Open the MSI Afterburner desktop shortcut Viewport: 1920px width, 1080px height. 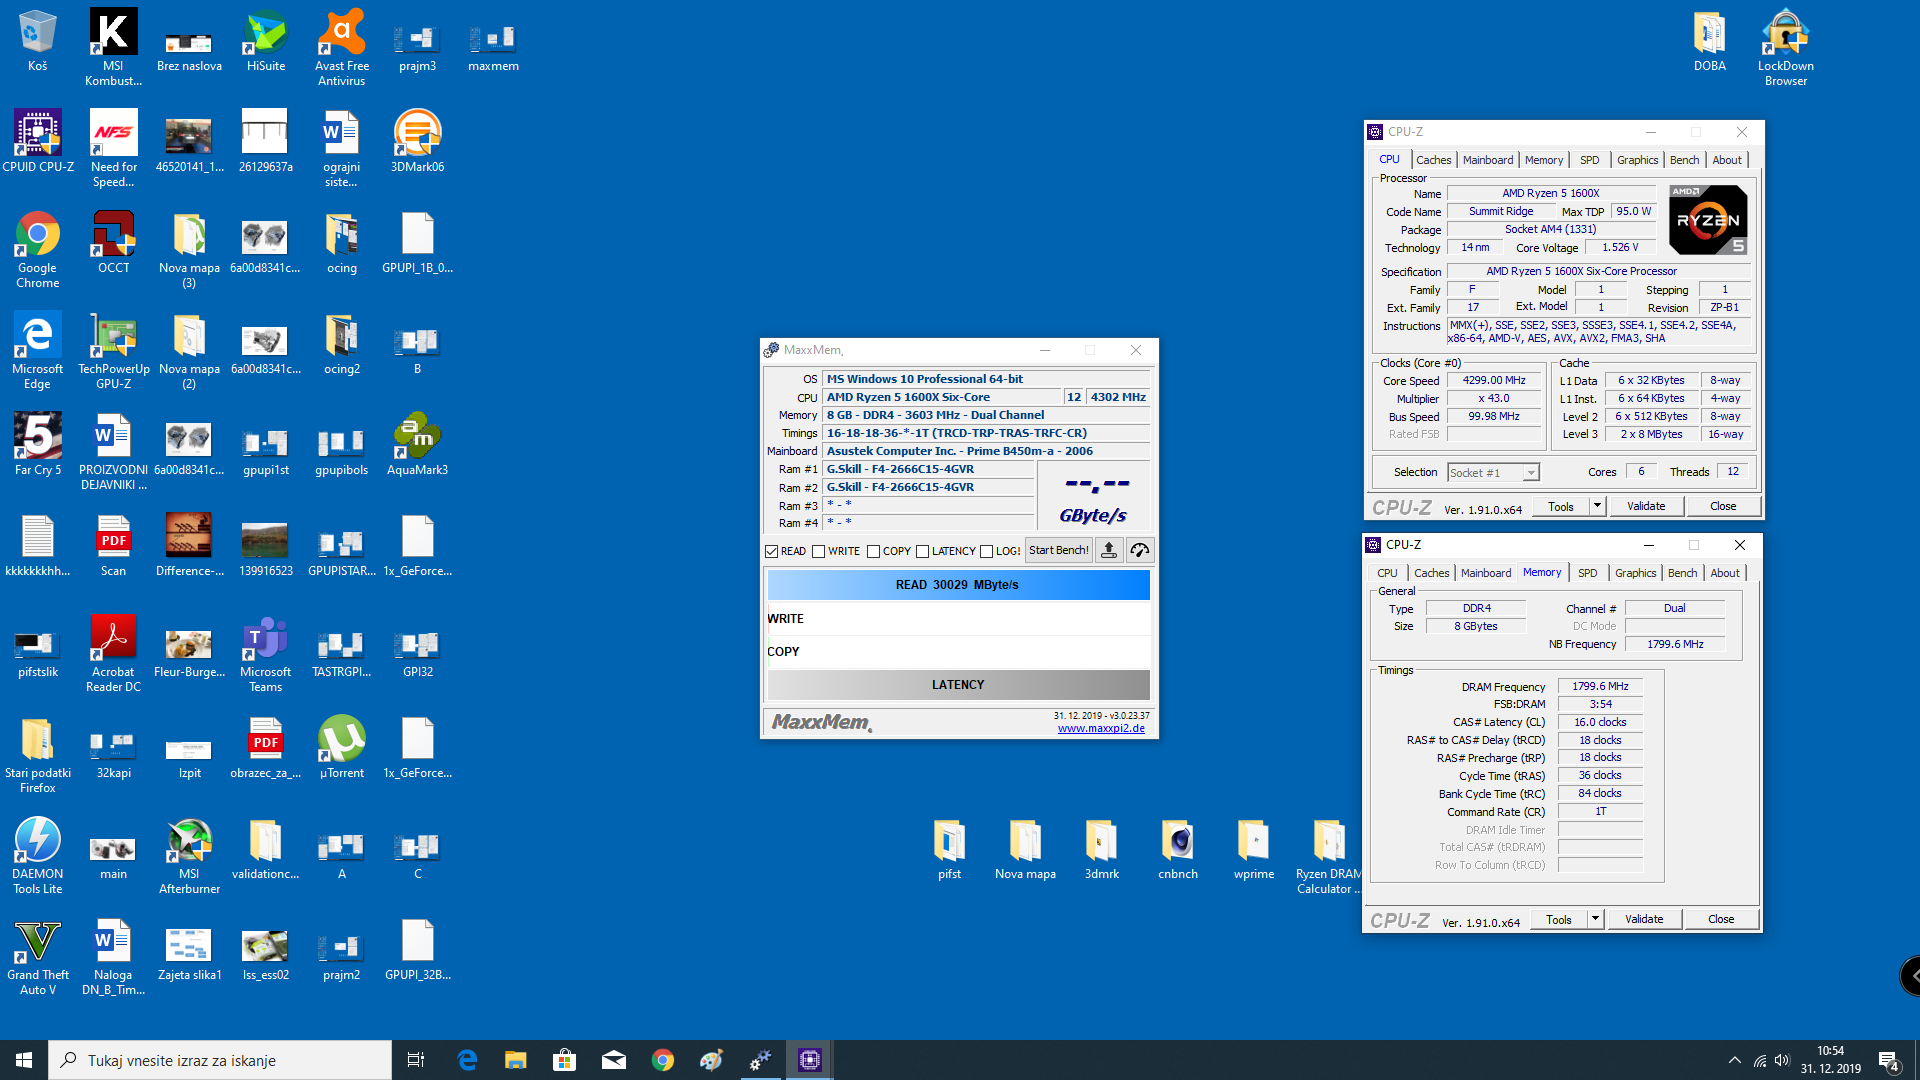(189, 855)
